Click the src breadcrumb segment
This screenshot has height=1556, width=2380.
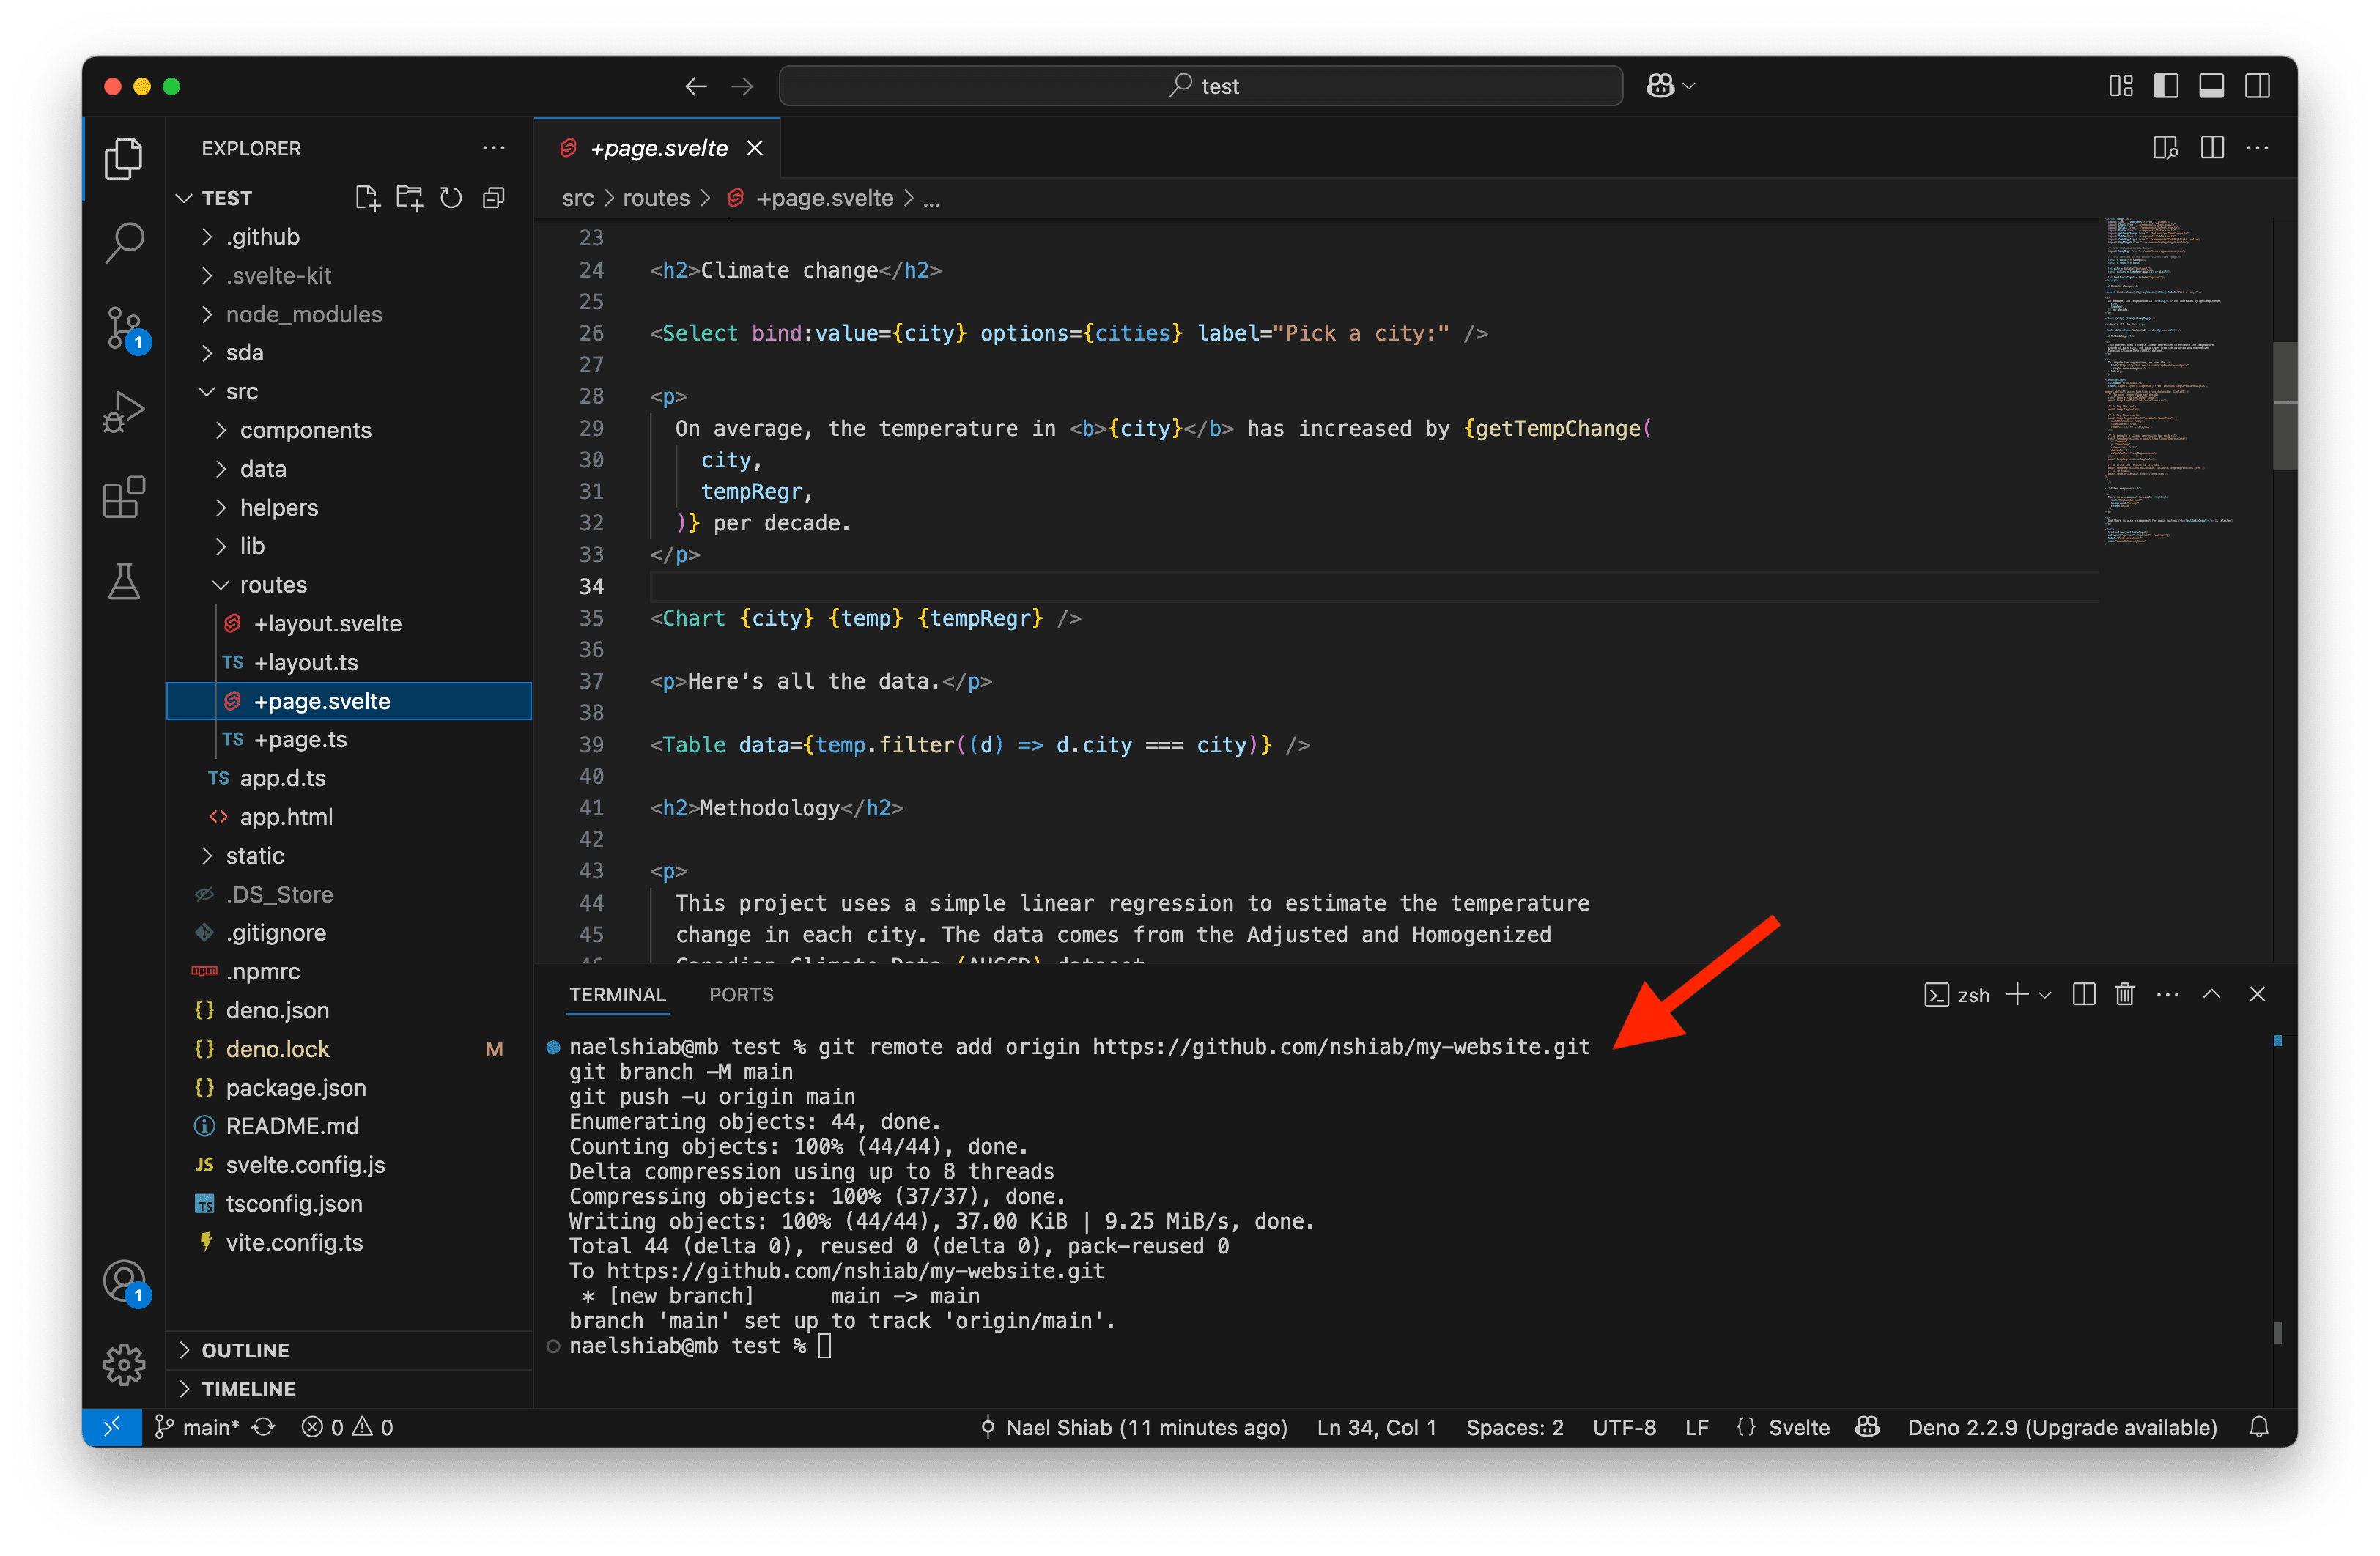tap(578, 199)
